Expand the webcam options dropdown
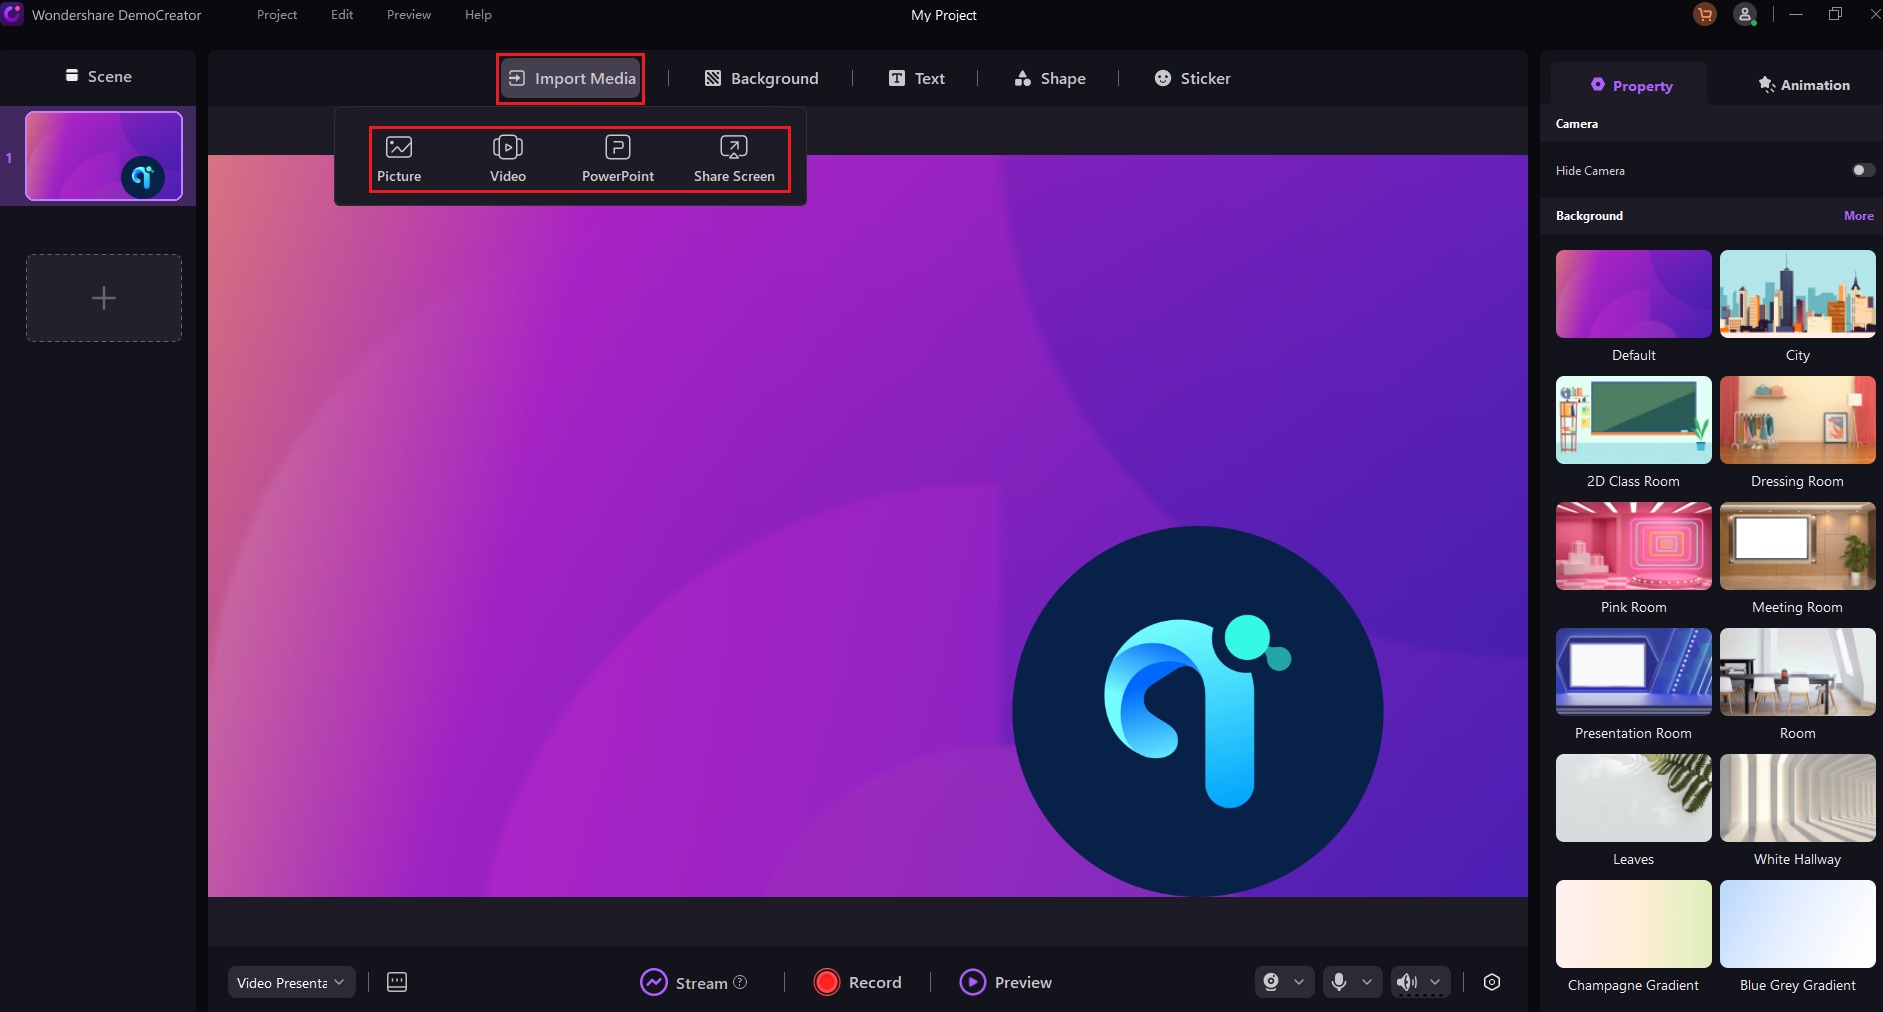The width and height of the screenshot is (1883, 1012). point(1299,982)
